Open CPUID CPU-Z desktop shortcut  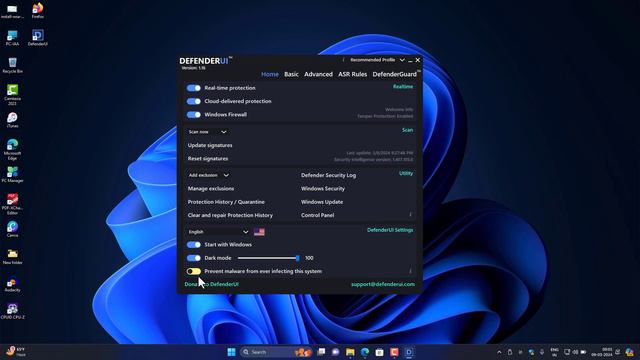12,311
